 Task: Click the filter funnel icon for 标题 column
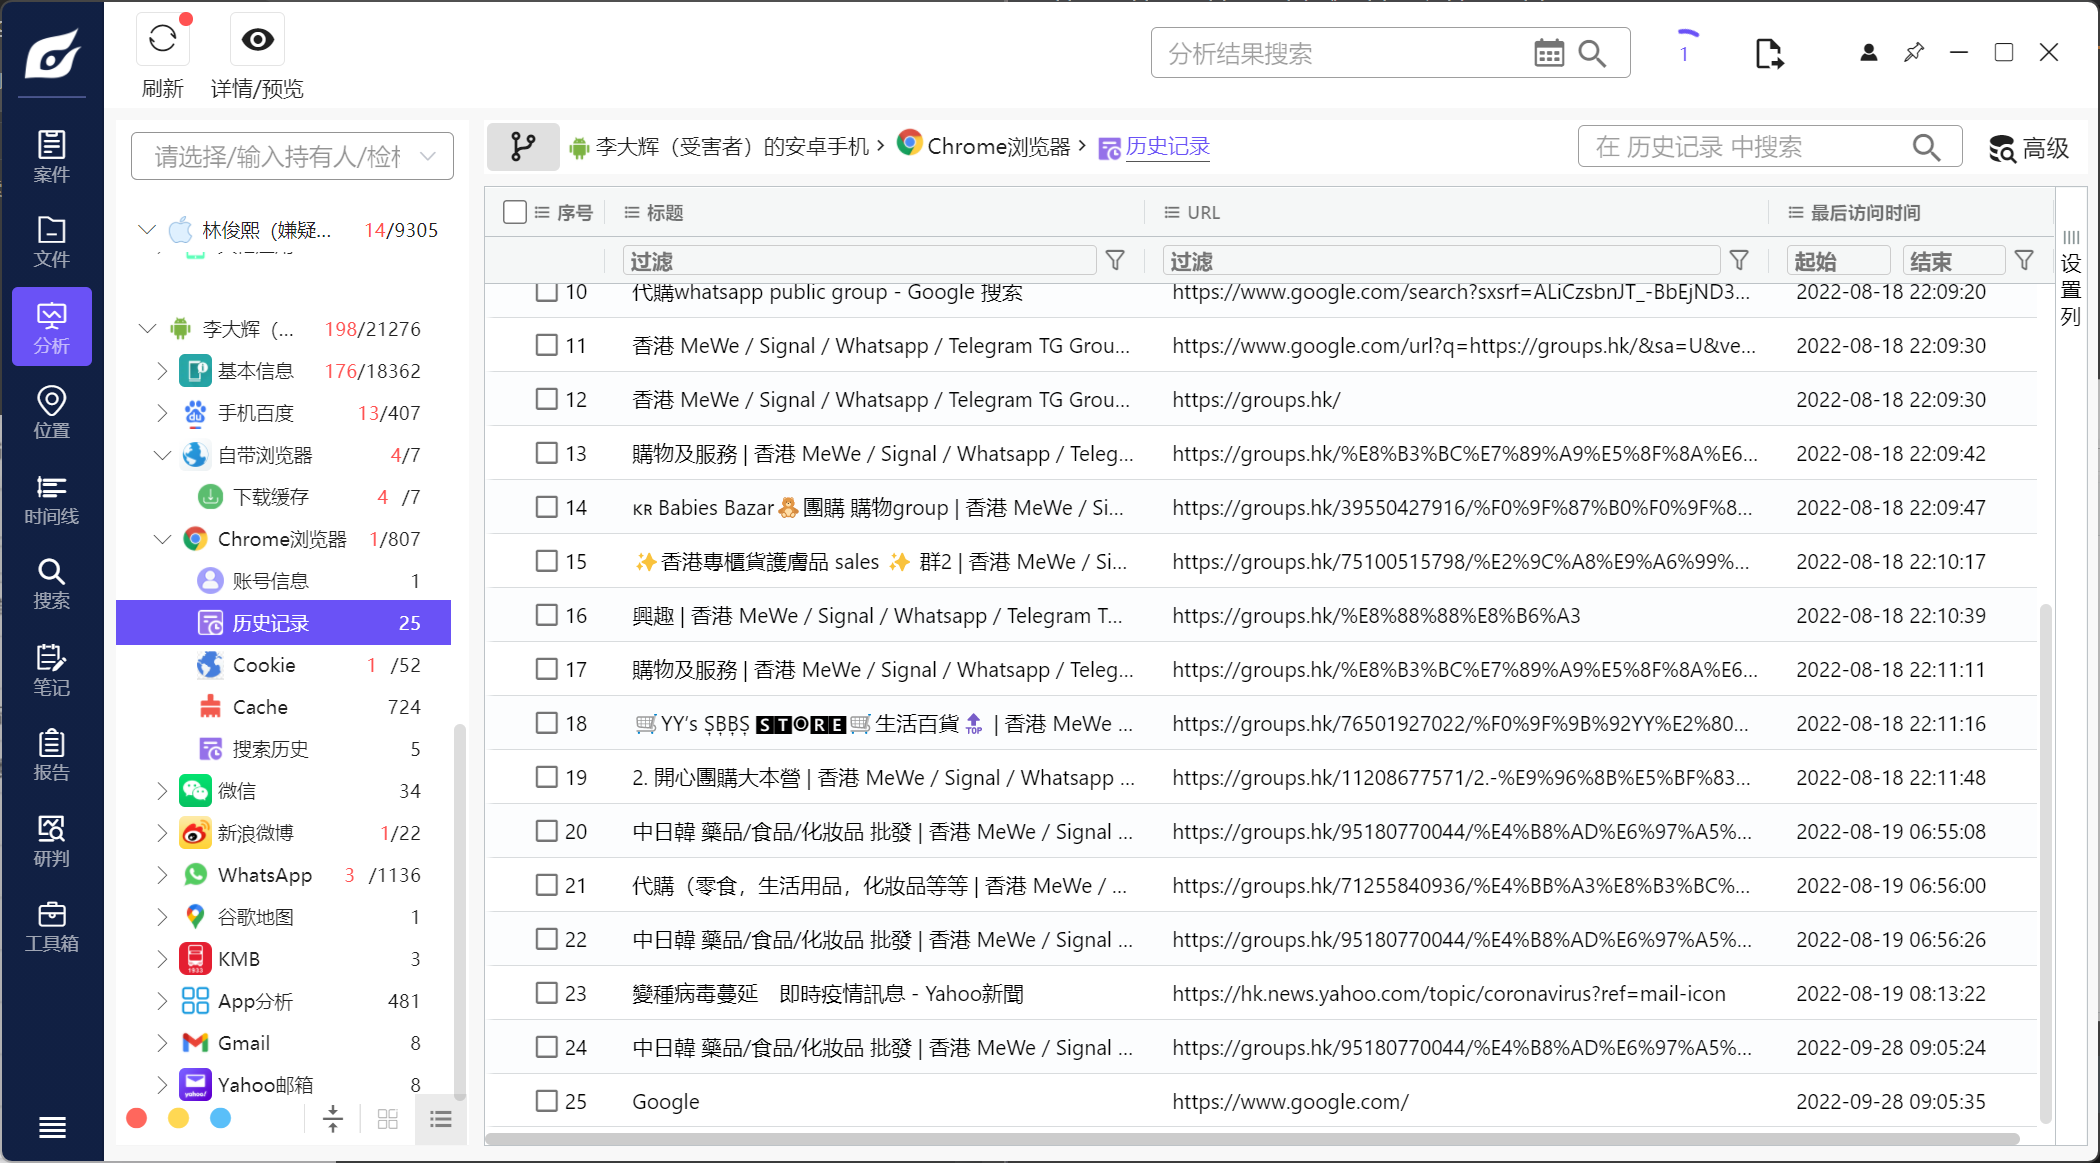click(1115, 261)
